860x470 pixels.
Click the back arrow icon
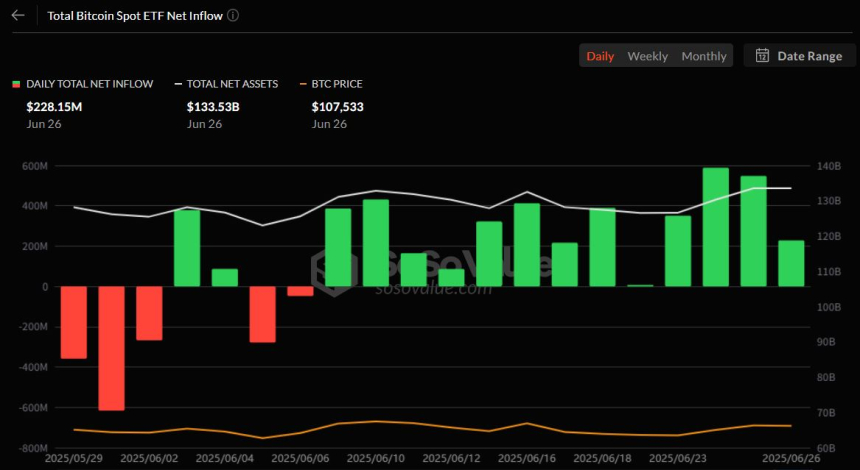18,16
